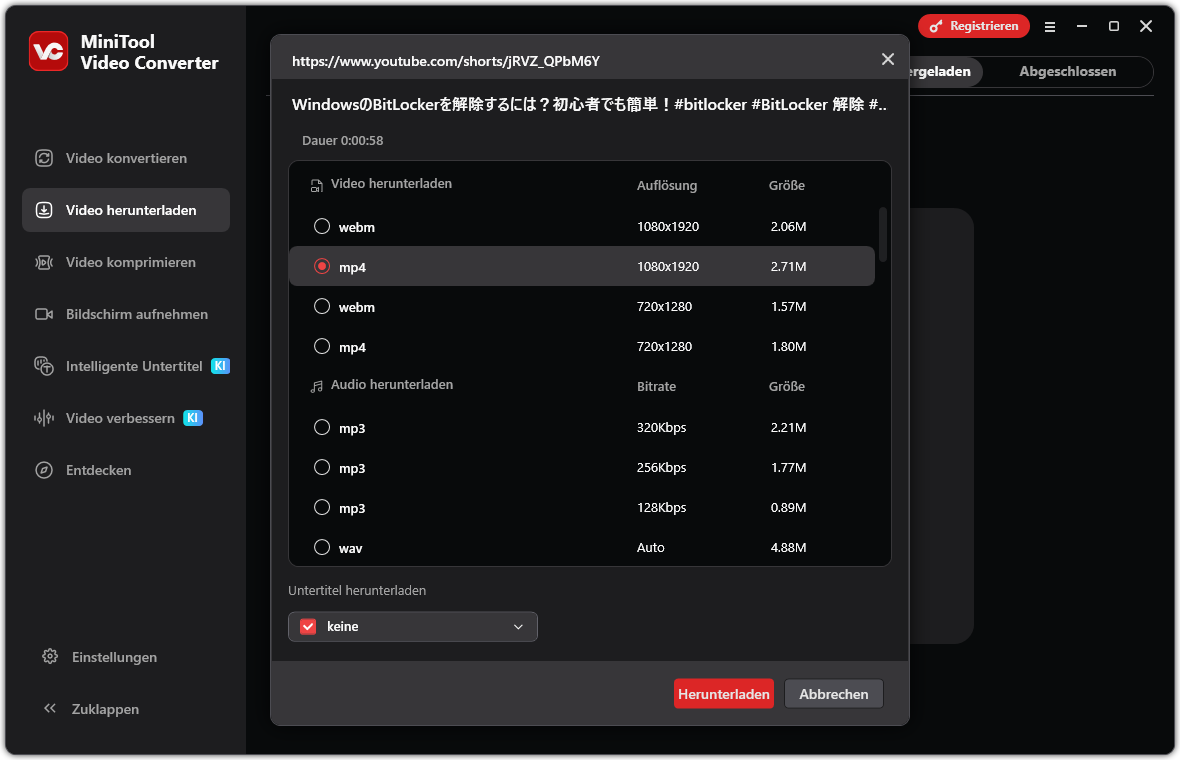The height and width of the screenshot is (760, 1180).
Task: Open Einstellungen label
Action: [114, 657]
